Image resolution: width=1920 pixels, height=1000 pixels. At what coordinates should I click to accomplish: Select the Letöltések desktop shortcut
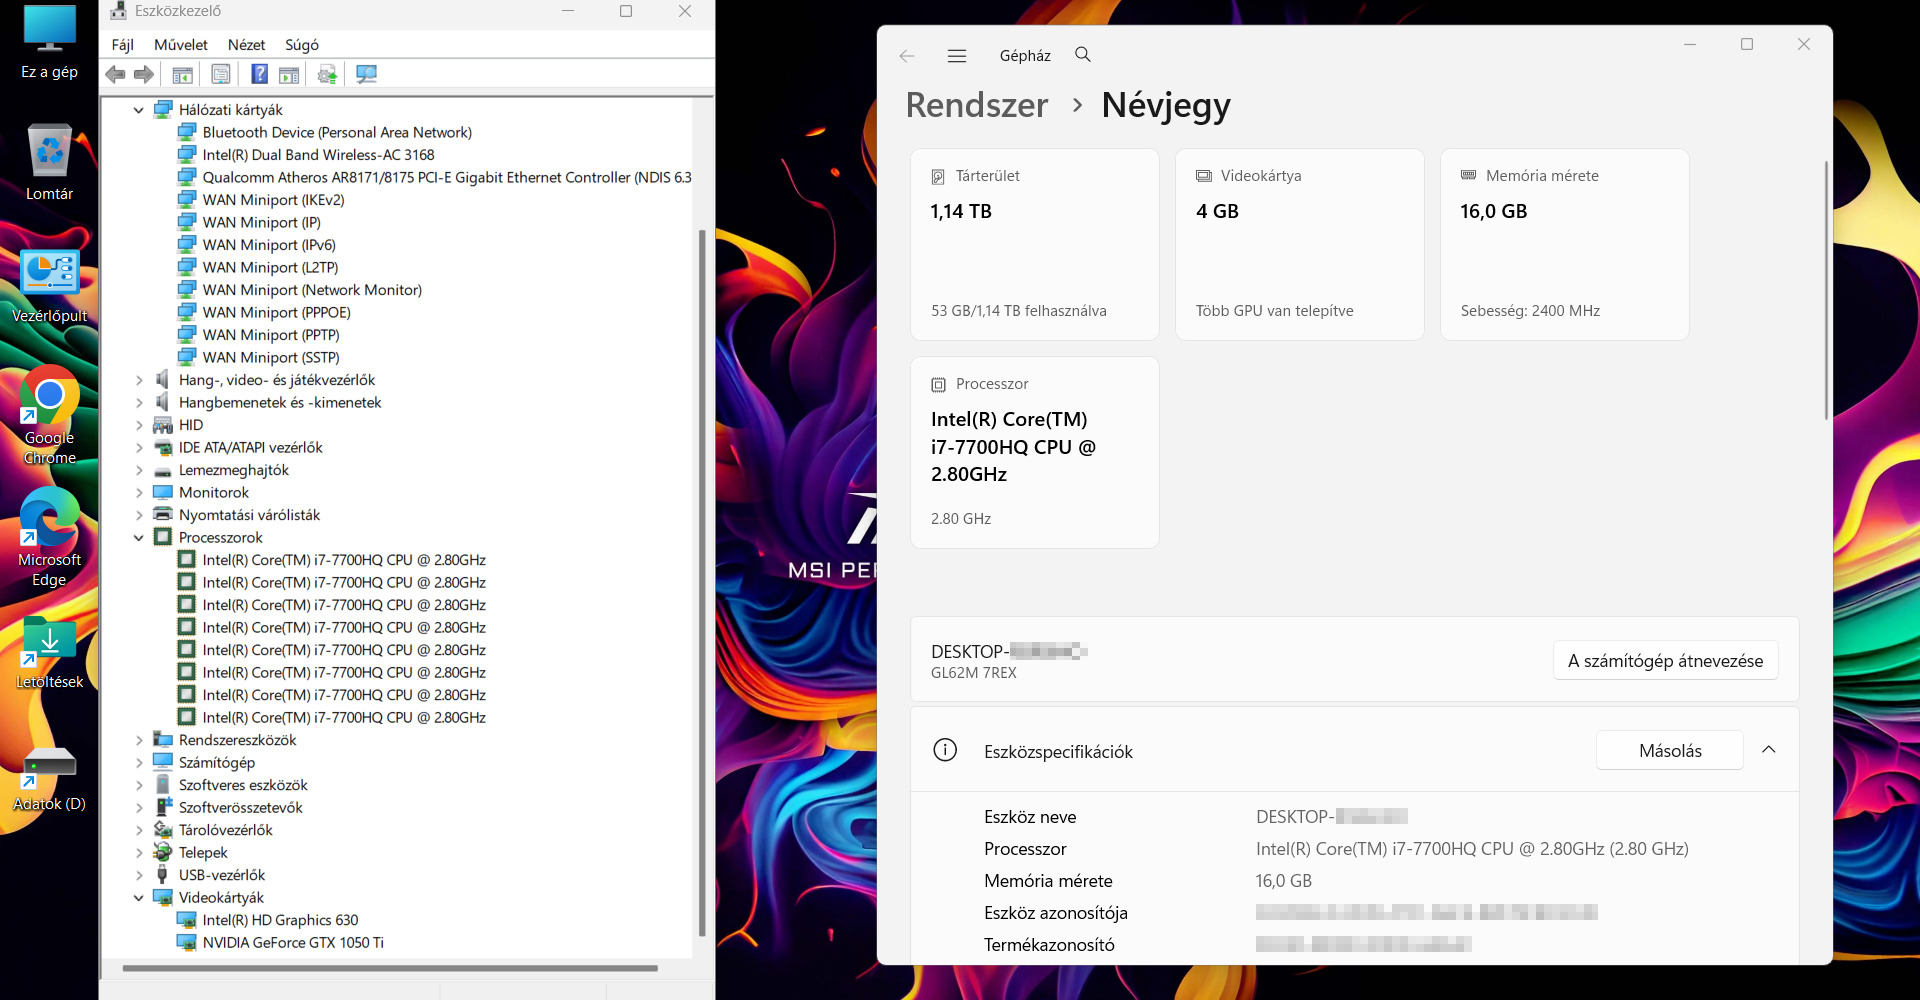pos(49,653)
